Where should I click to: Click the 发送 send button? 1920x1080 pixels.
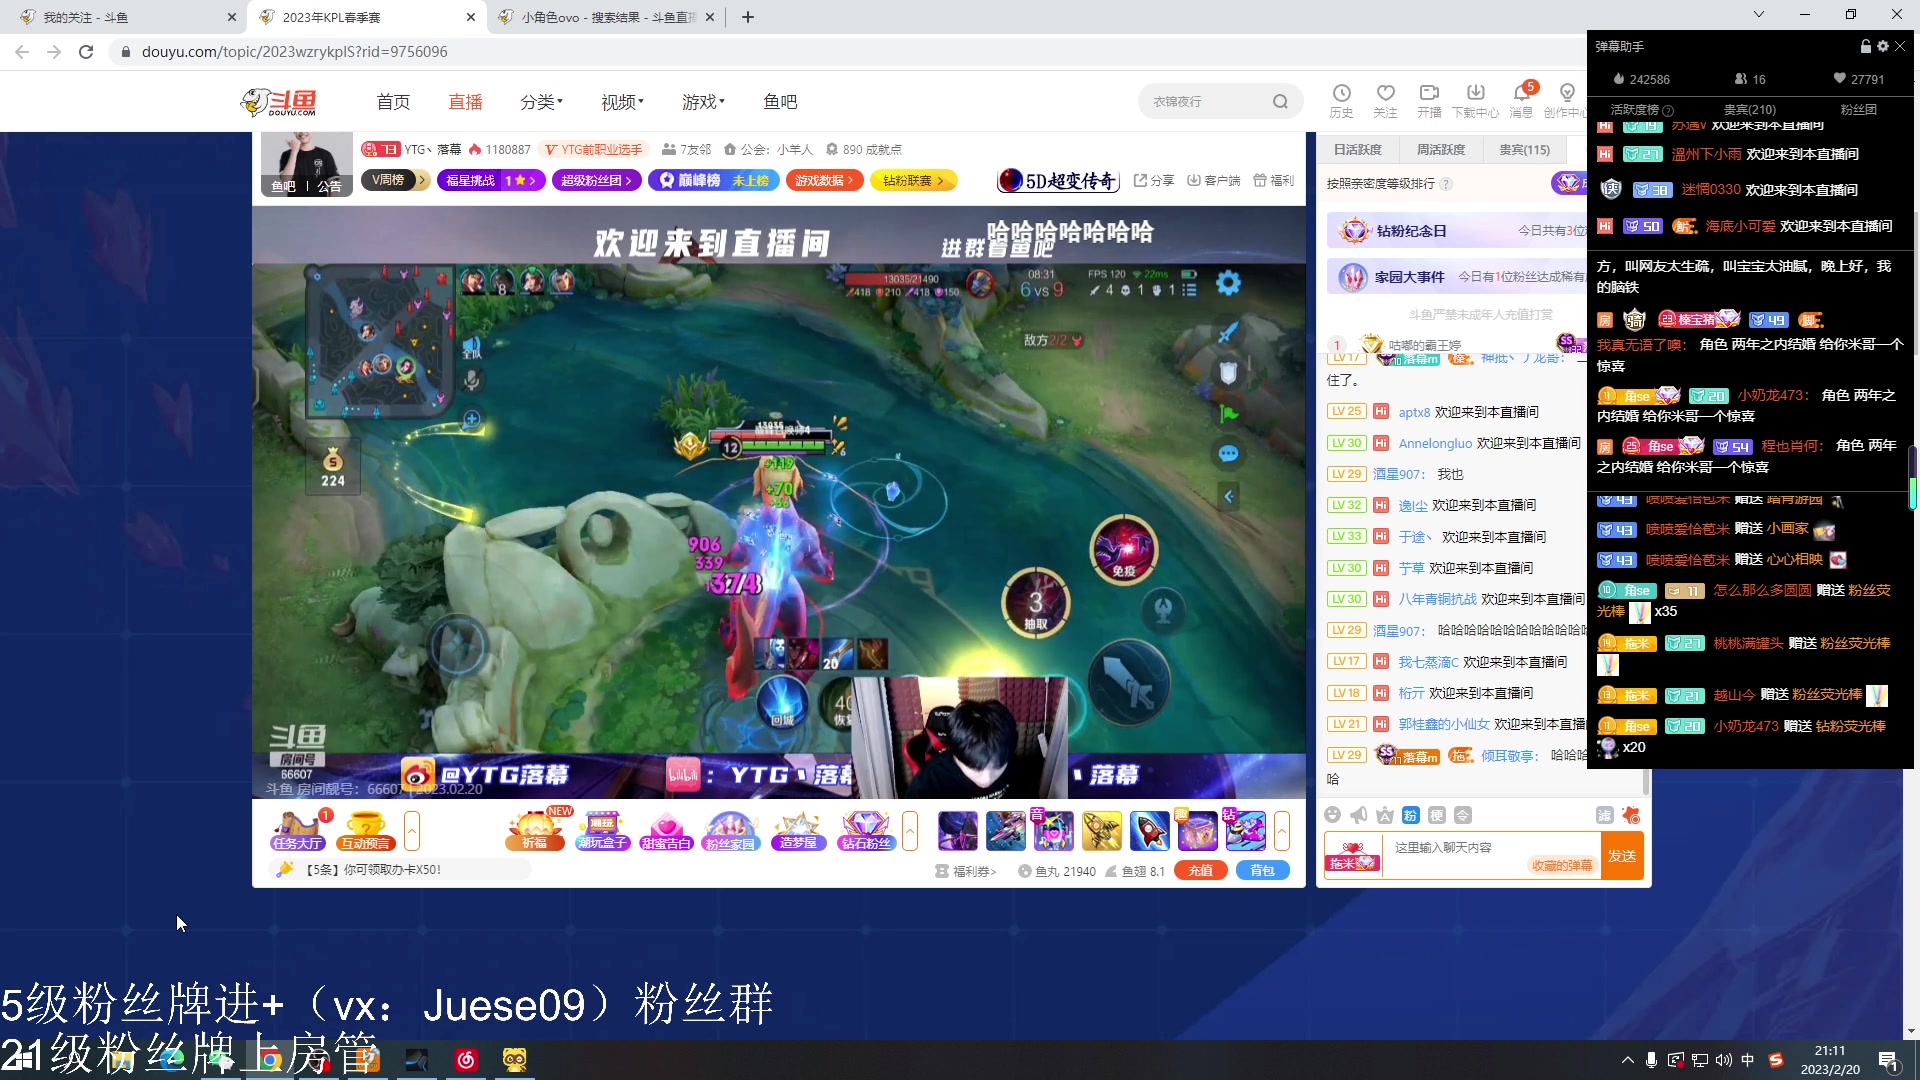(x=1621, y=856)
